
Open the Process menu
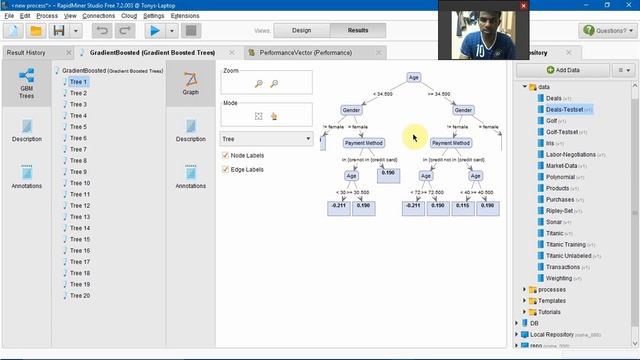point(47,16)
